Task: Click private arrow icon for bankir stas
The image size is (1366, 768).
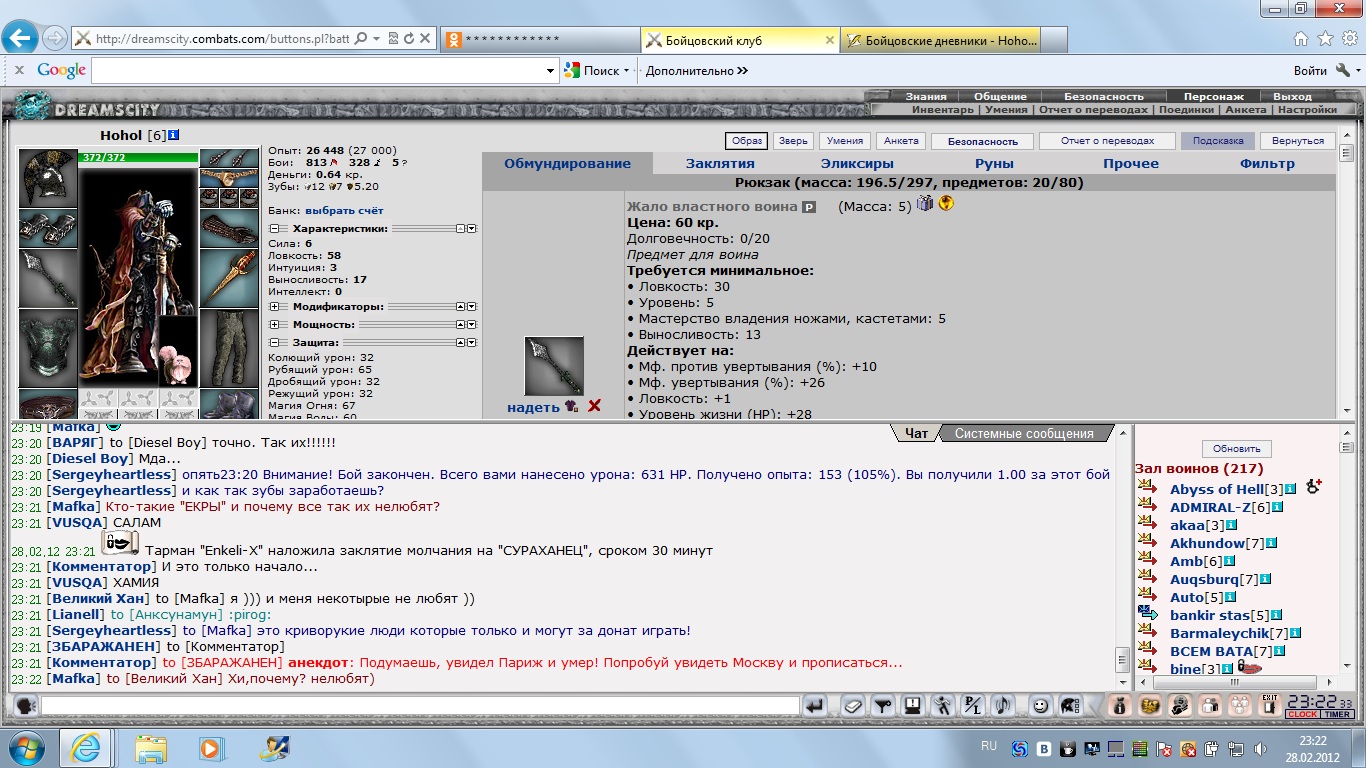Action: point(1147,615)
